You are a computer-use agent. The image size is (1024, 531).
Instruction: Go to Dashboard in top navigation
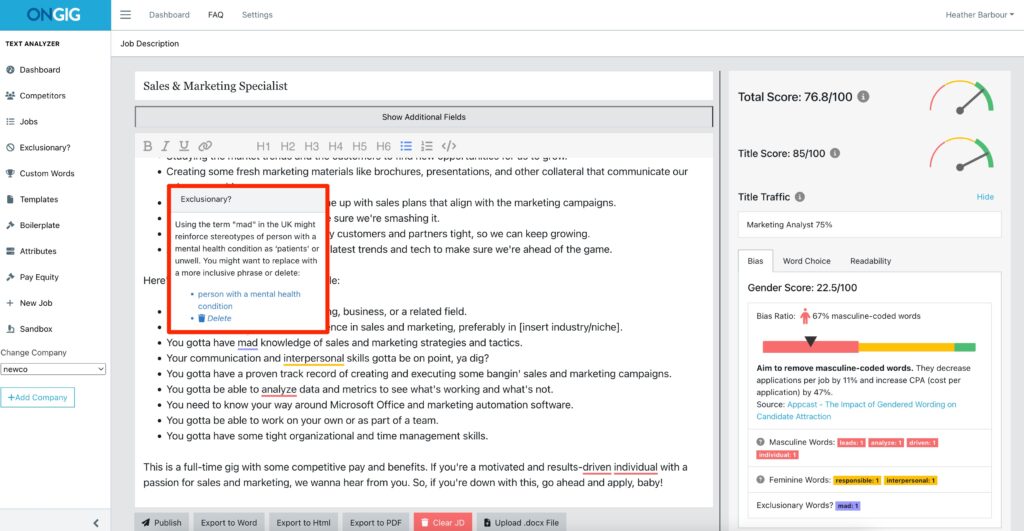(169, 14)
